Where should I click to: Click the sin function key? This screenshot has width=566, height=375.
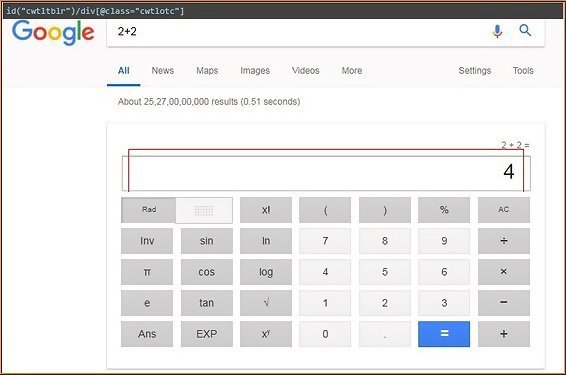pos(207,241)
